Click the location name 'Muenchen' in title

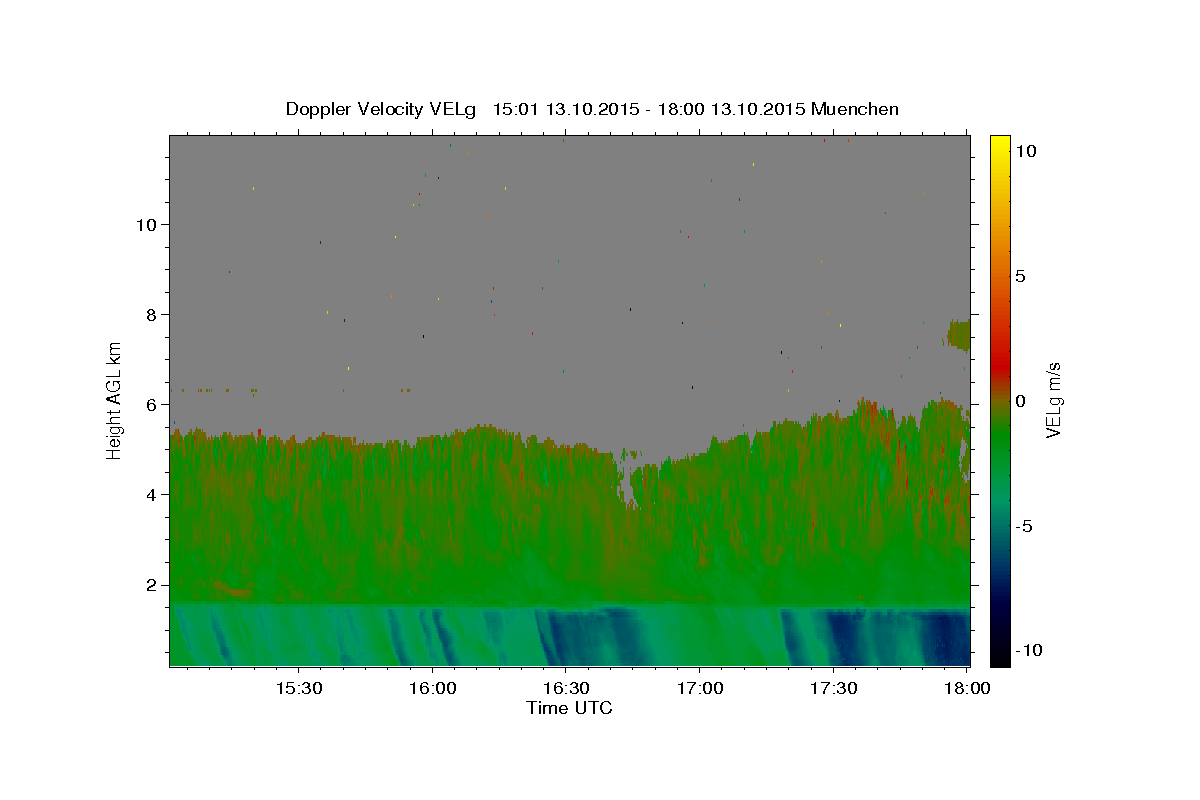(x=855, y=109)
